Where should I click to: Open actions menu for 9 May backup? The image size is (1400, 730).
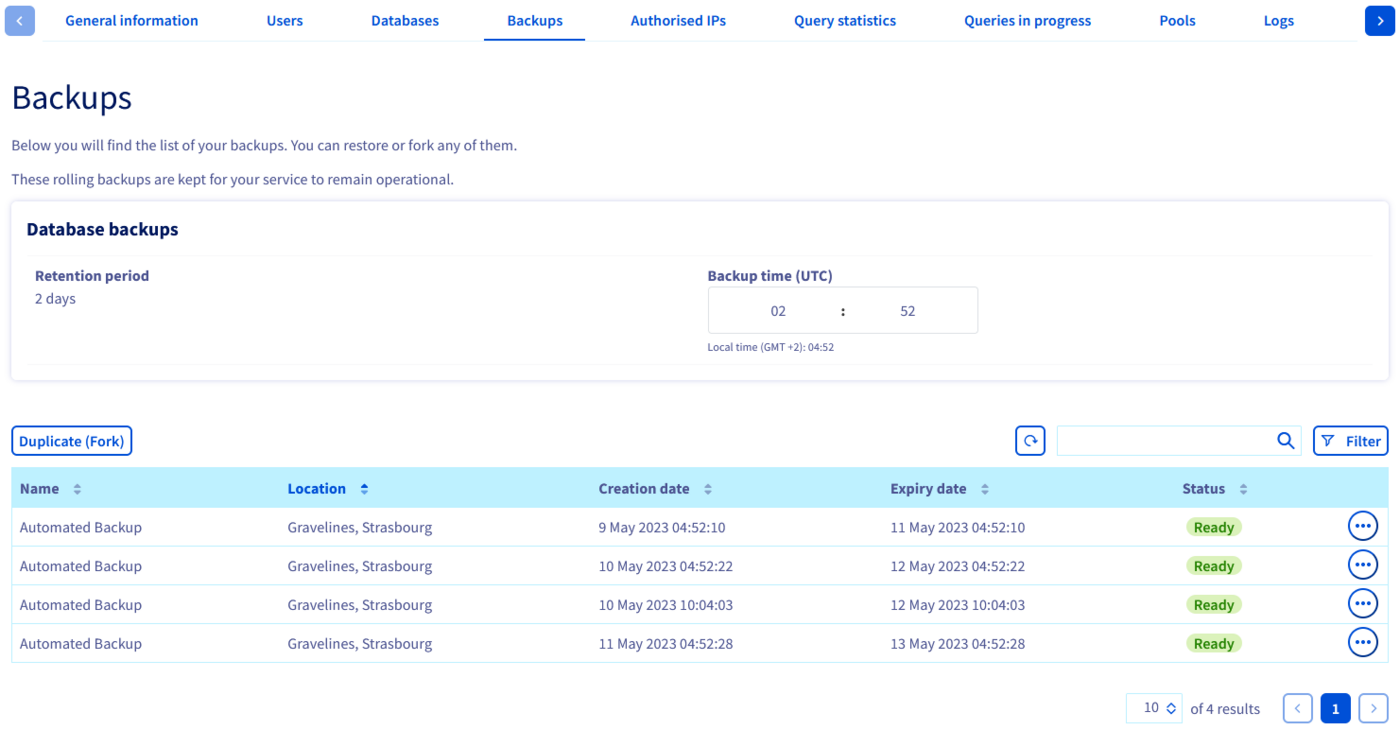click(1362, 526)
